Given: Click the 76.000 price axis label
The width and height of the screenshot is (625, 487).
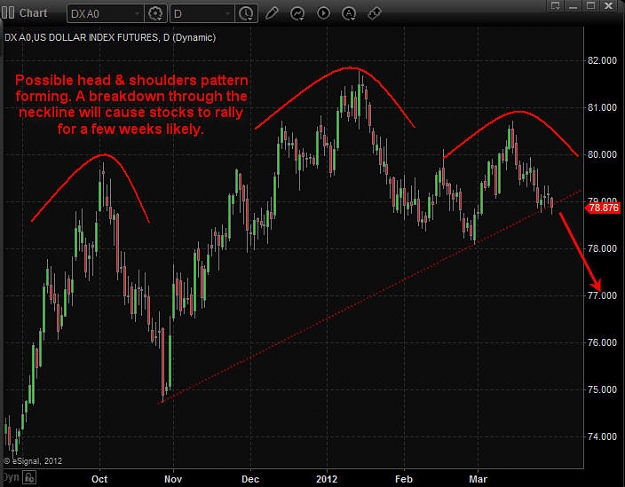Looking at the screenshot, I should (x=602, y=343).
